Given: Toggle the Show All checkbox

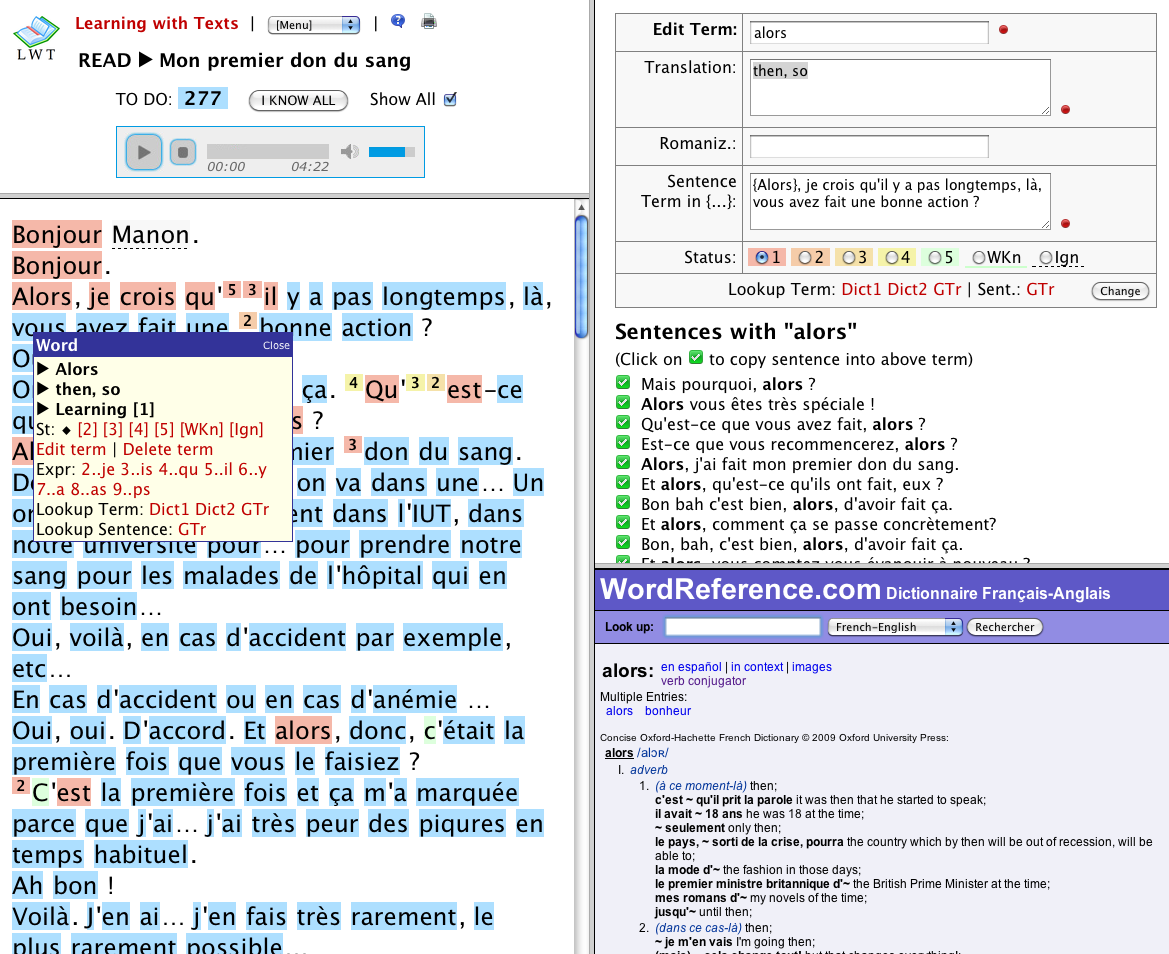Looking at the screenshot, I should pos(450,99).
